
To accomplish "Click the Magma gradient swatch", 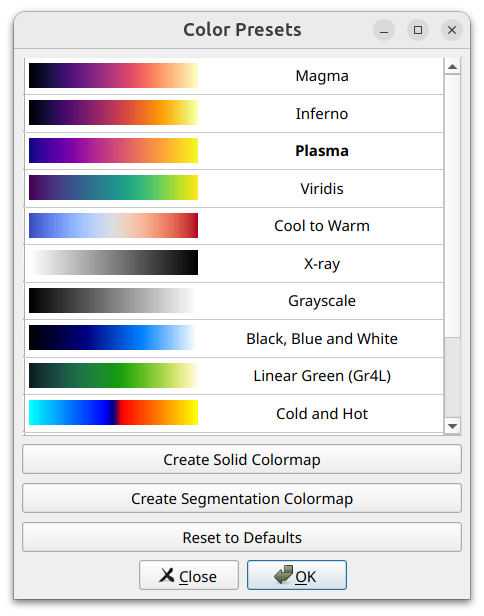I will [x=113, y=75].
